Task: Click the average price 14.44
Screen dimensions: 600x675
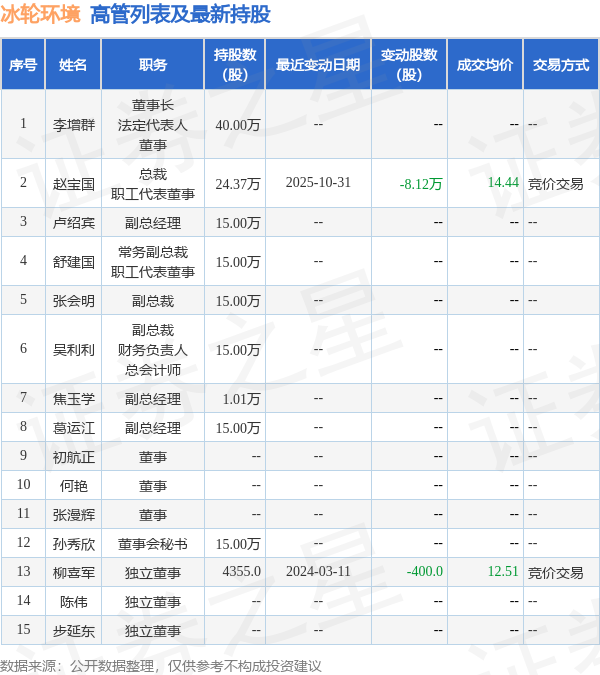Action: 503,183
